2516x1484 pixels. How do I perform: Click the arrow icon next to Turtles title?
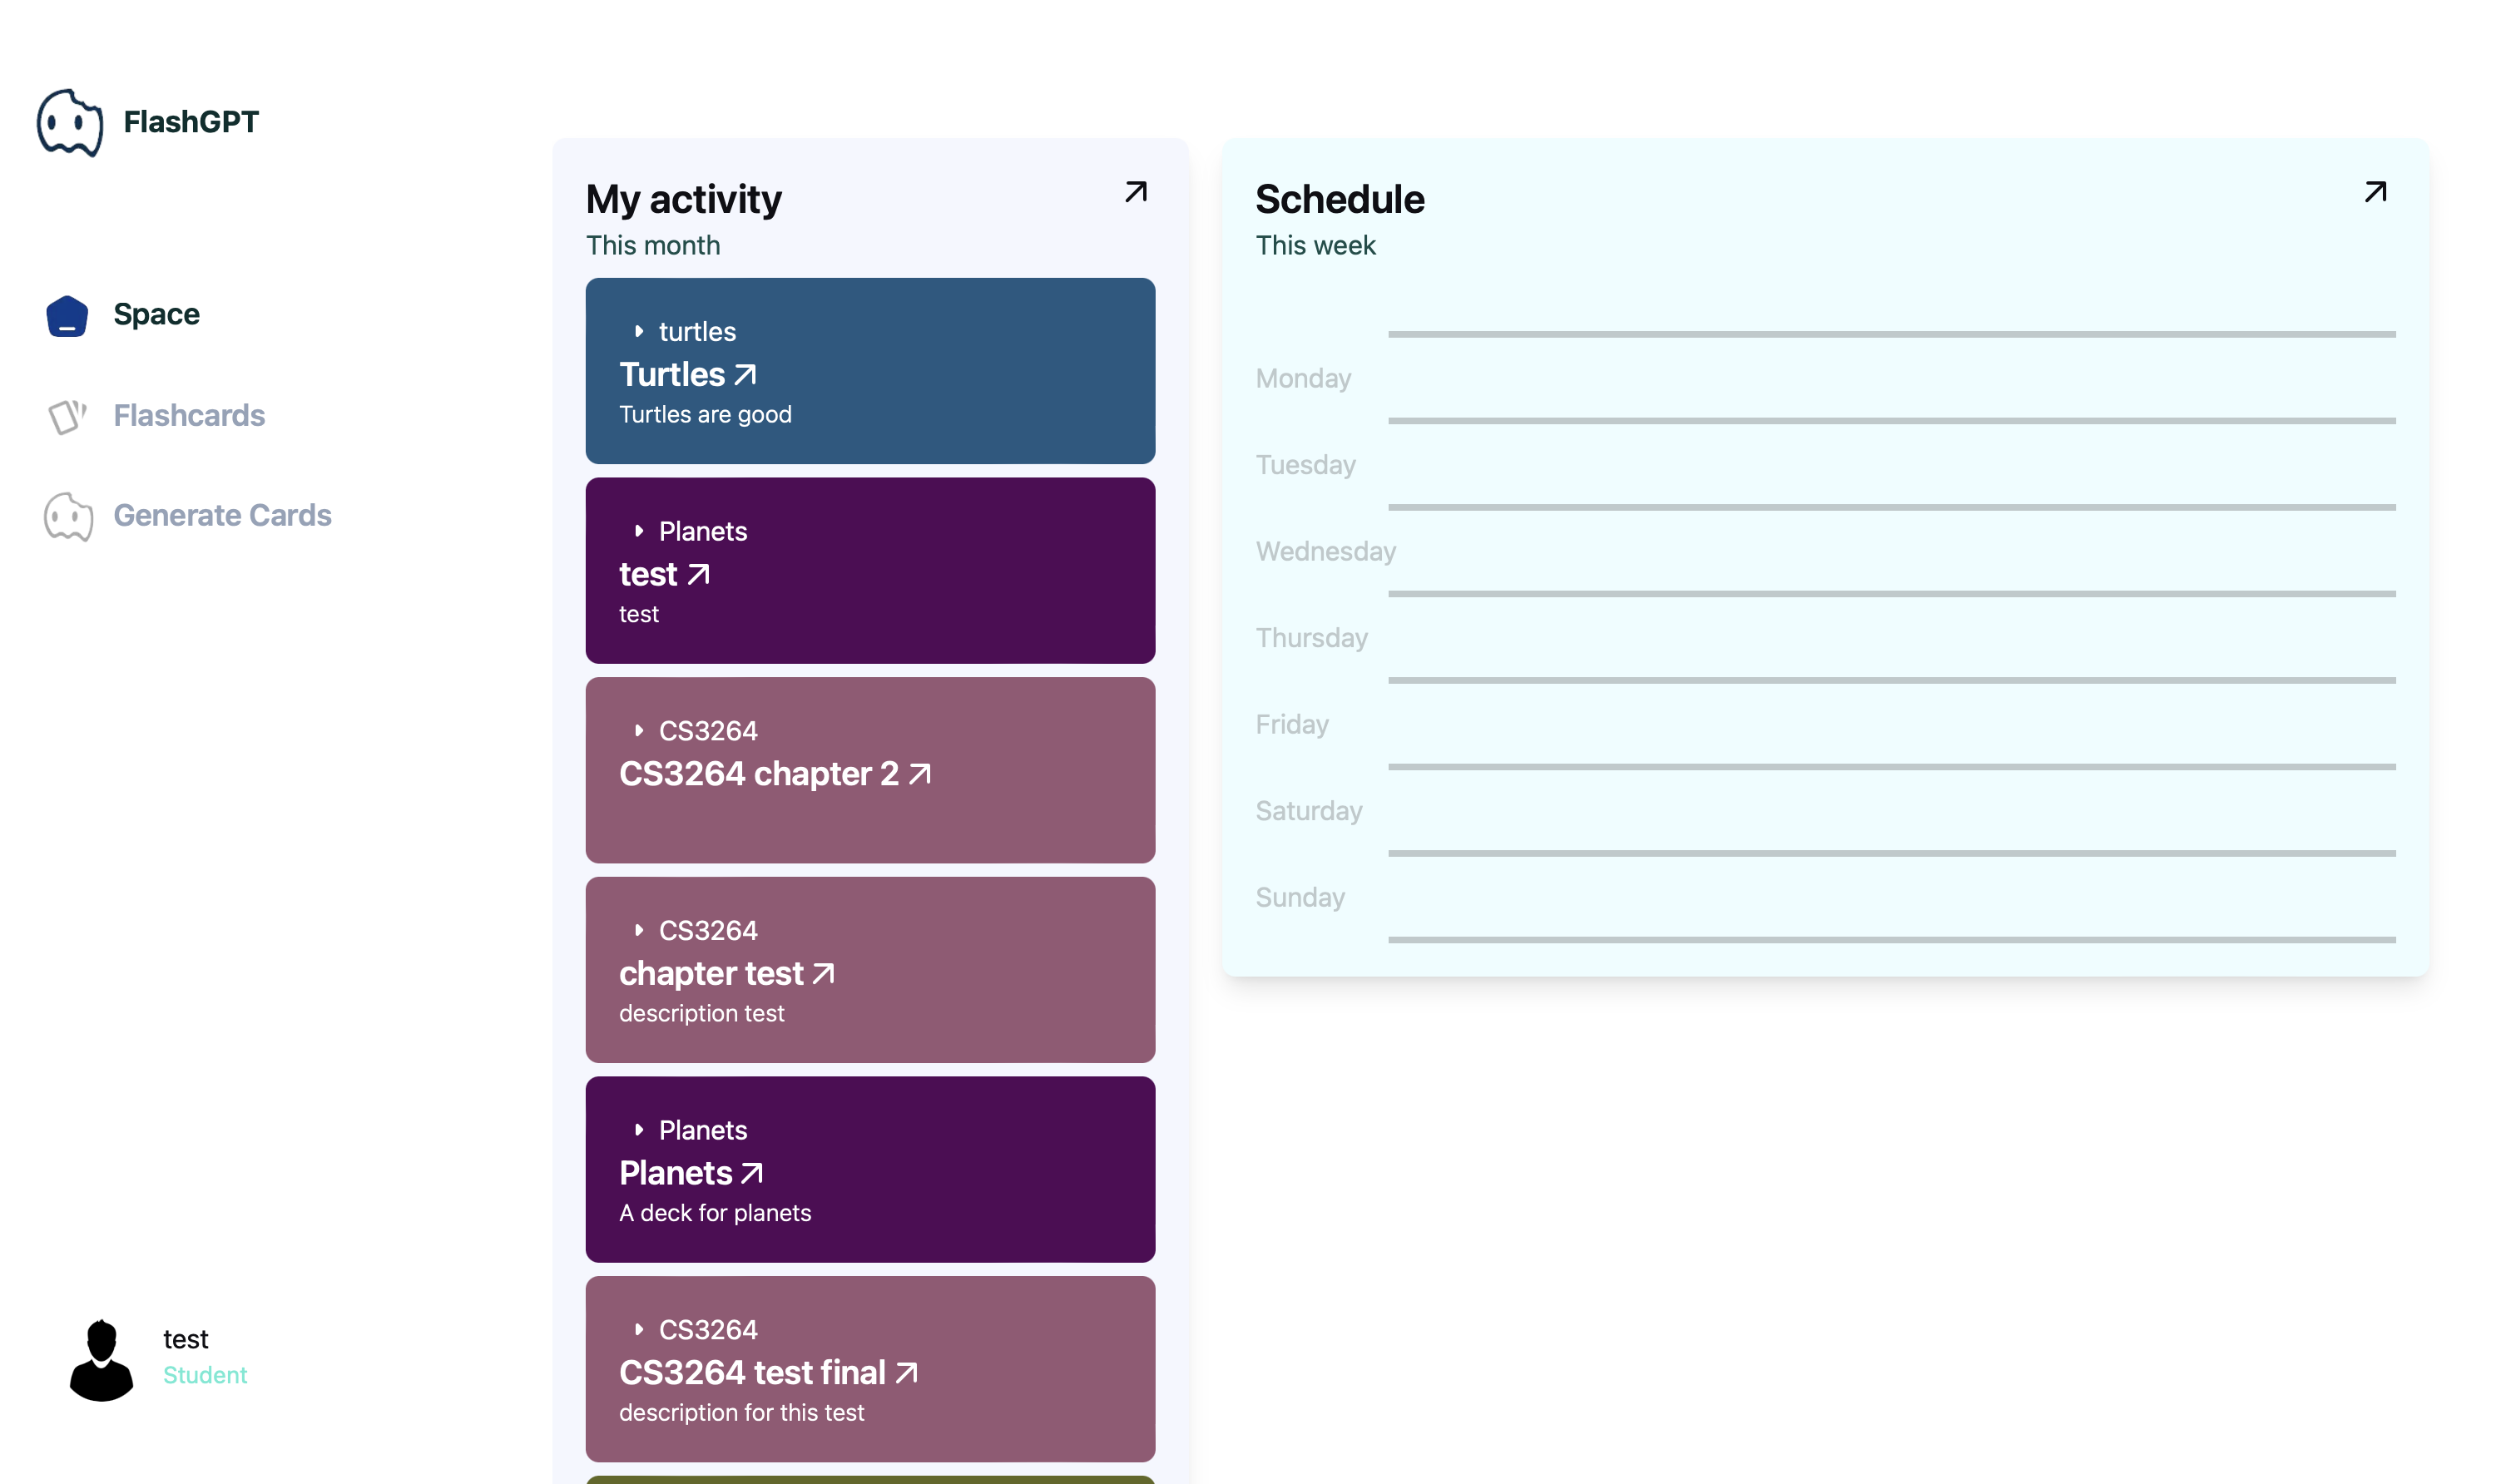pos(745,375)
